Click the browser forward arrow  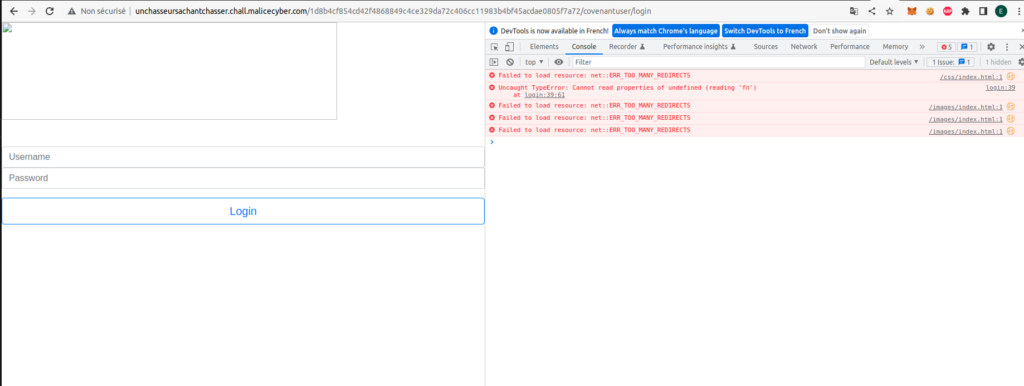31,11
